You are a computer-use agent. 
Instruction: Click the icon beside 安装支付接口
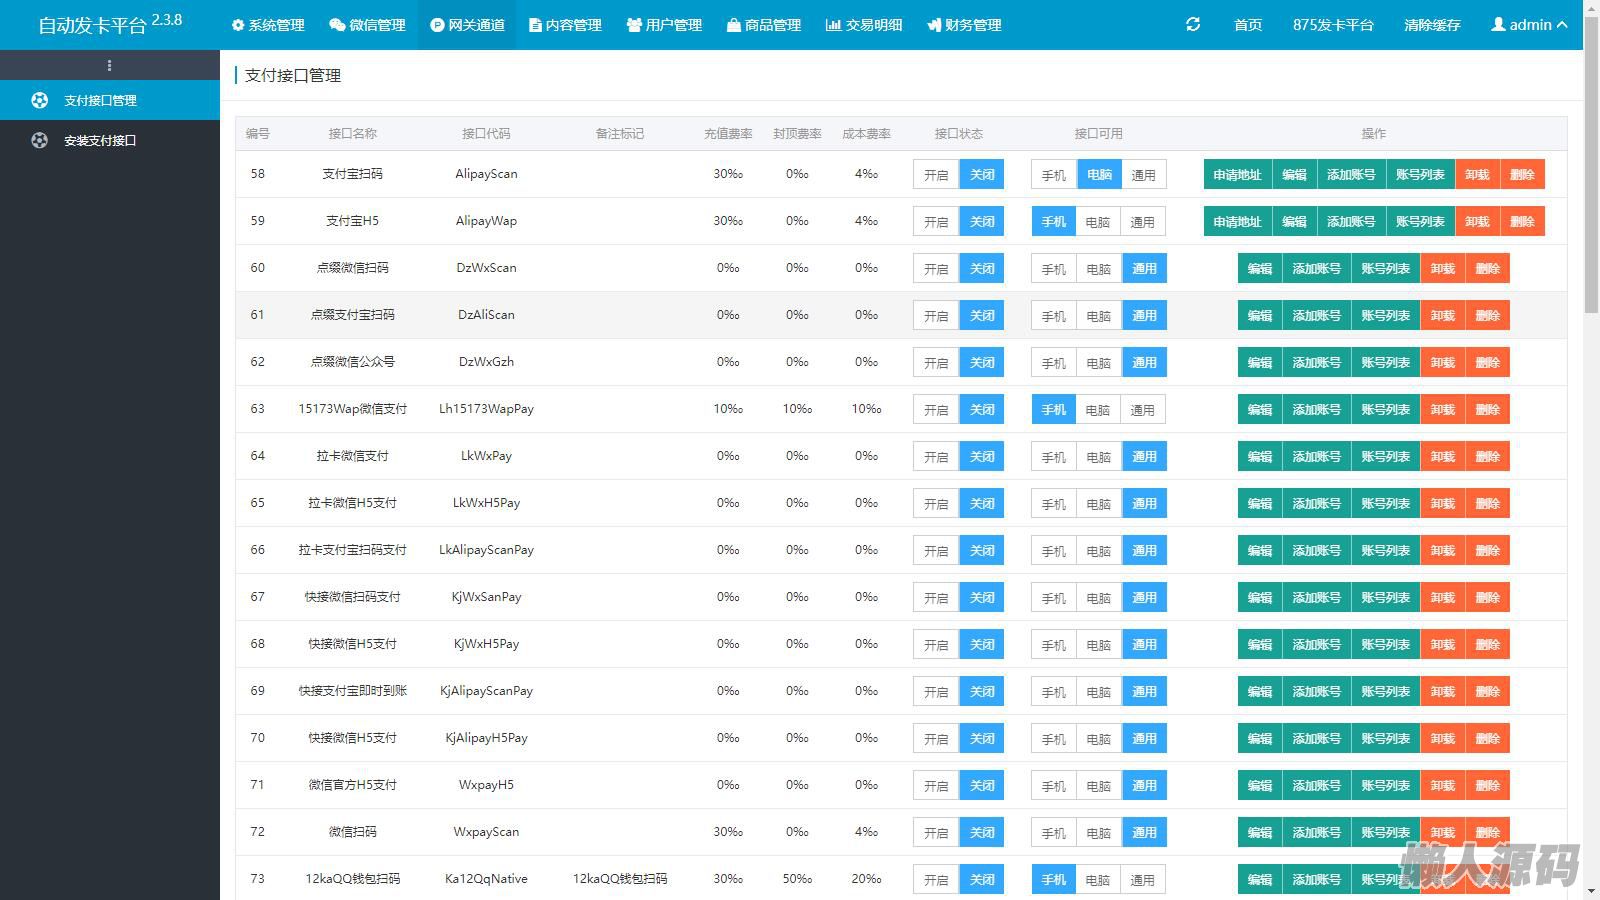39,140
